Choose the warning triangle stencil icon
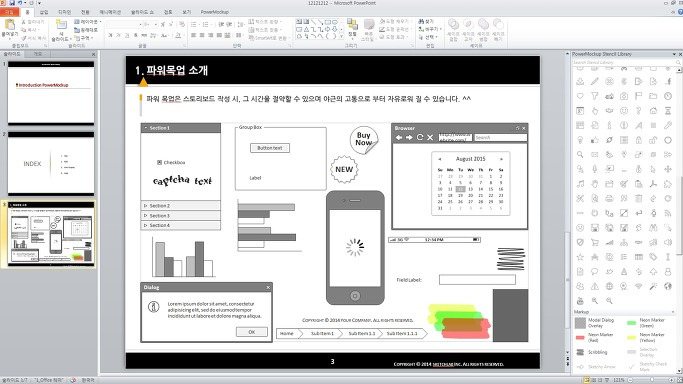Screen dimensions: 683x384 [595, 286]
